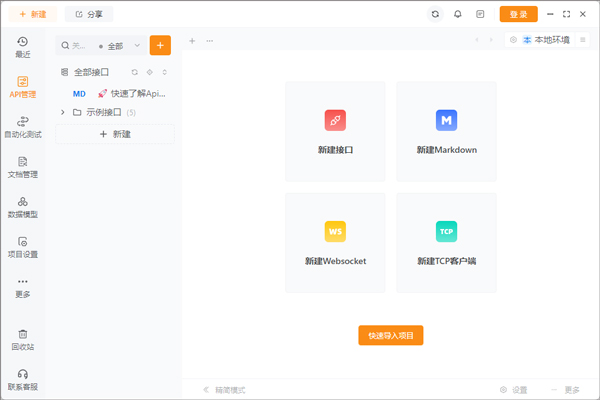Go to 数据模型 in the sidebar
The width and height of the screenshot is (600, 400).
(22, 206)
